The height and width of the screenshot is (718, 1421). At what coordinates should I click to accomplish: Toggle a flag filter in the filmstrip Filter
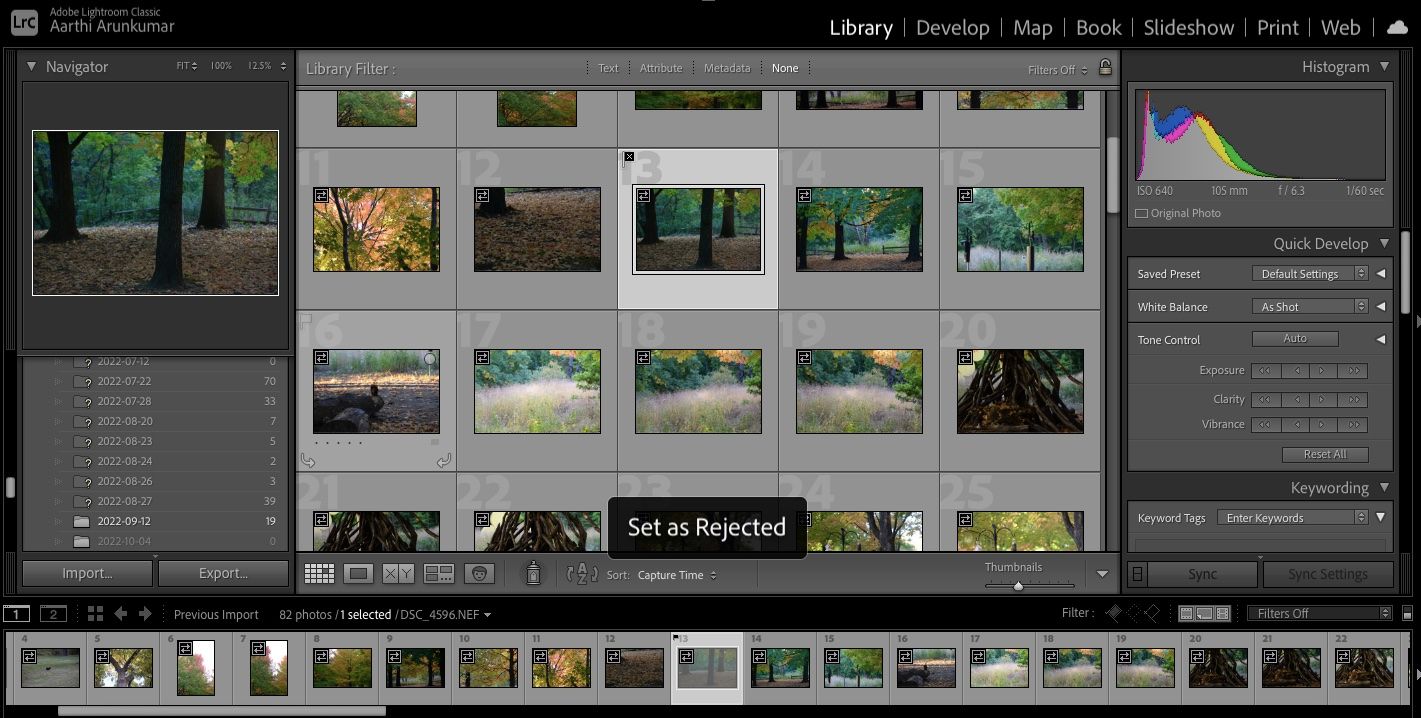pos(1113,613)
